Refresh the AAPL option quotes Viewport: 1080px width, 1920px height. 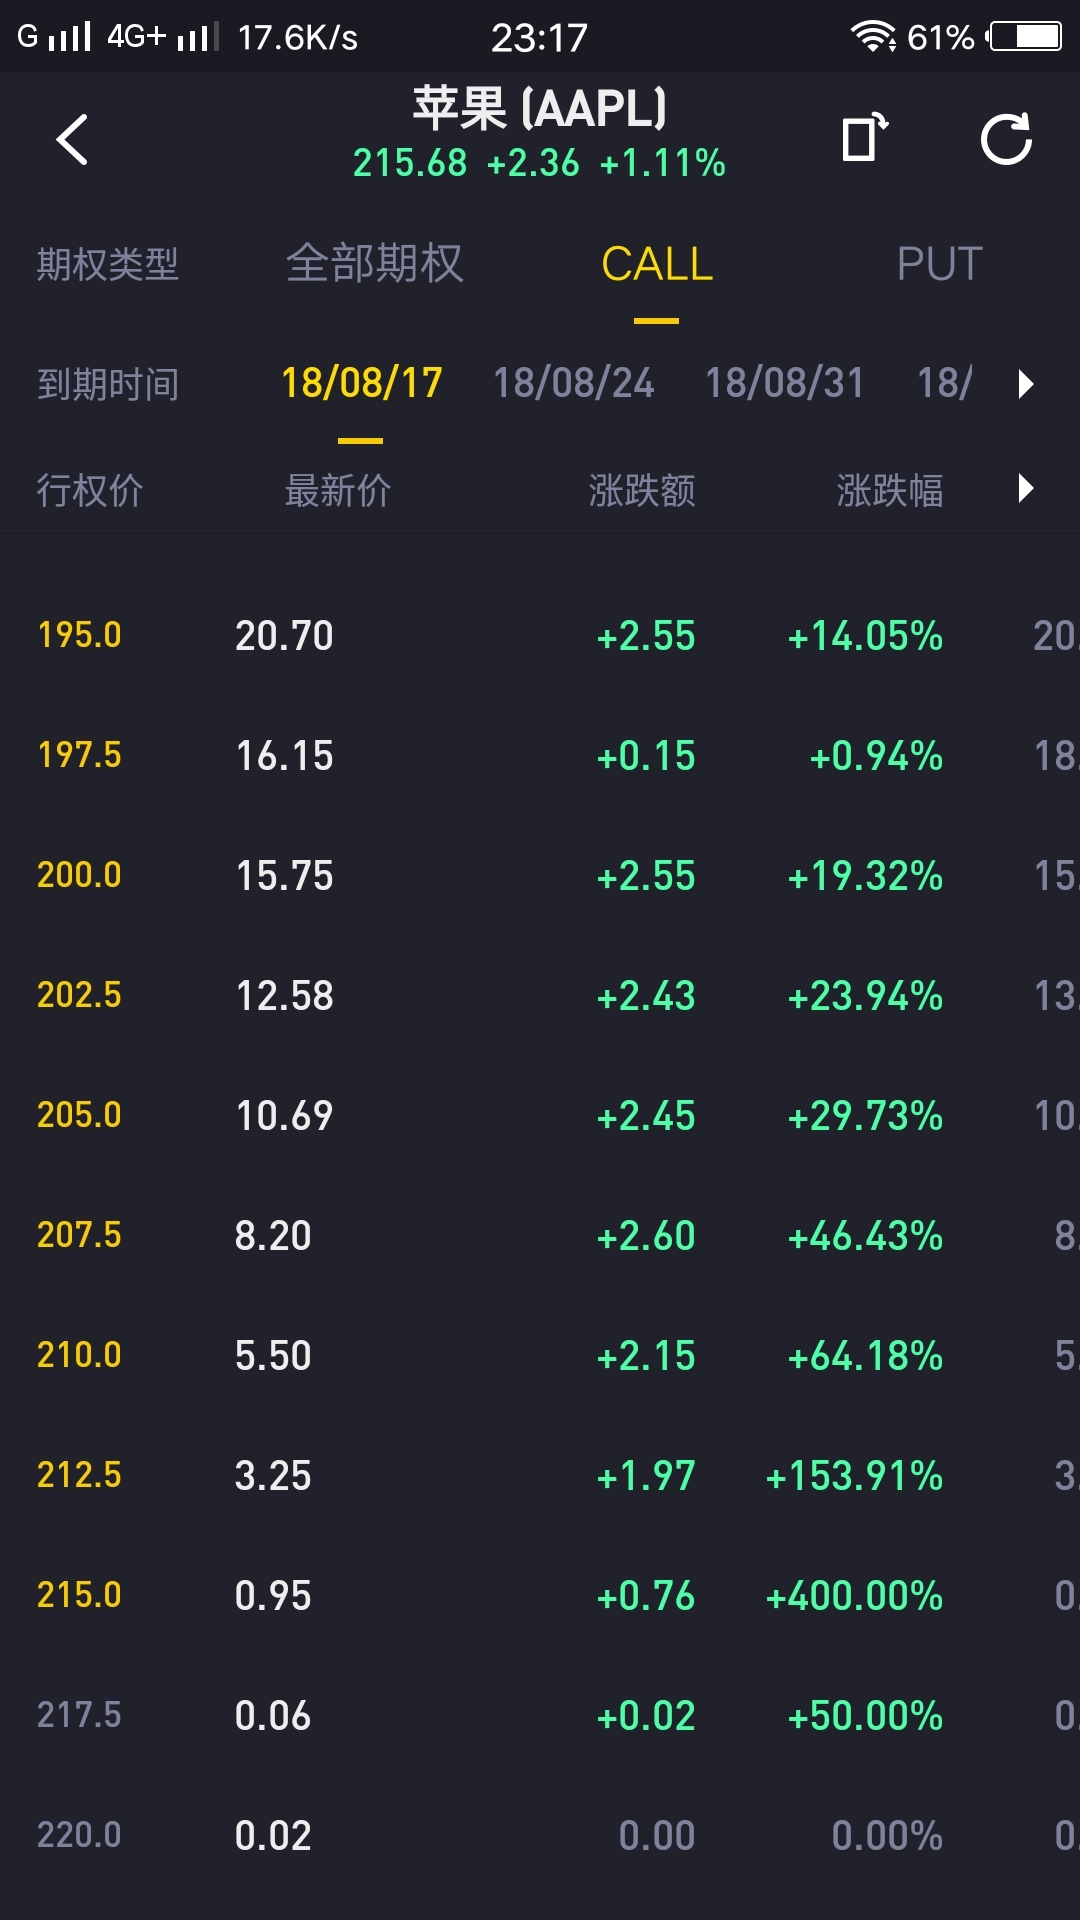click(x=1006, y=139)
